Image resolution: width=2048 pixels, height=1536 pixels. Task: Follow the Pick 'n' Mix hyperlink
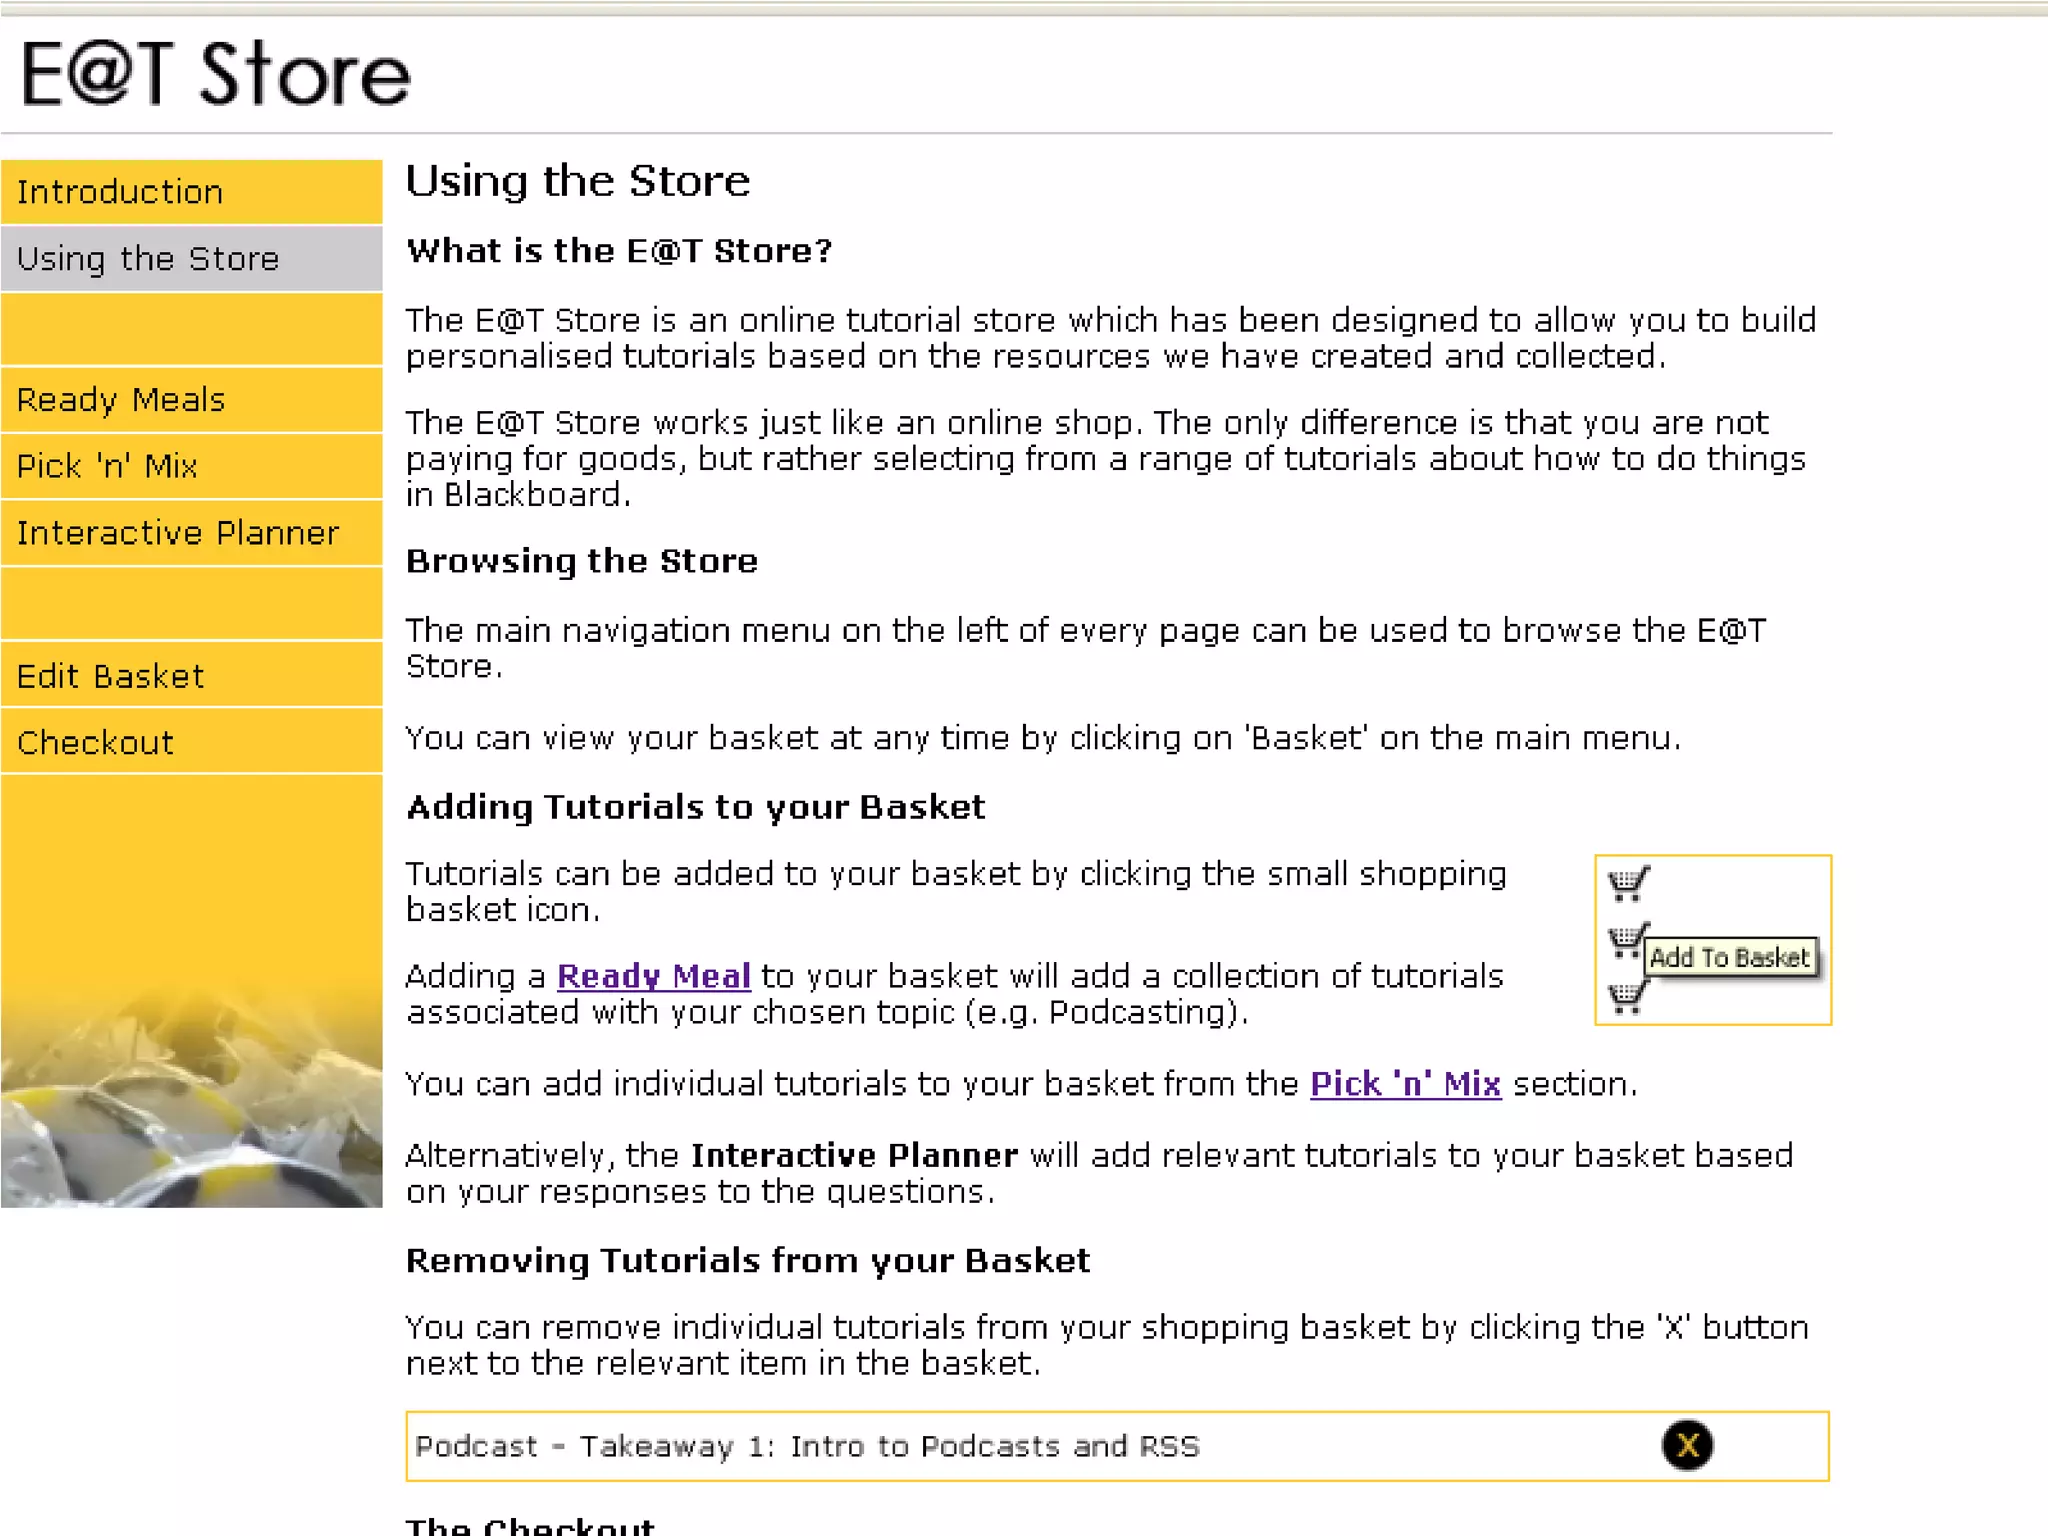[x=1405, y=1084]
